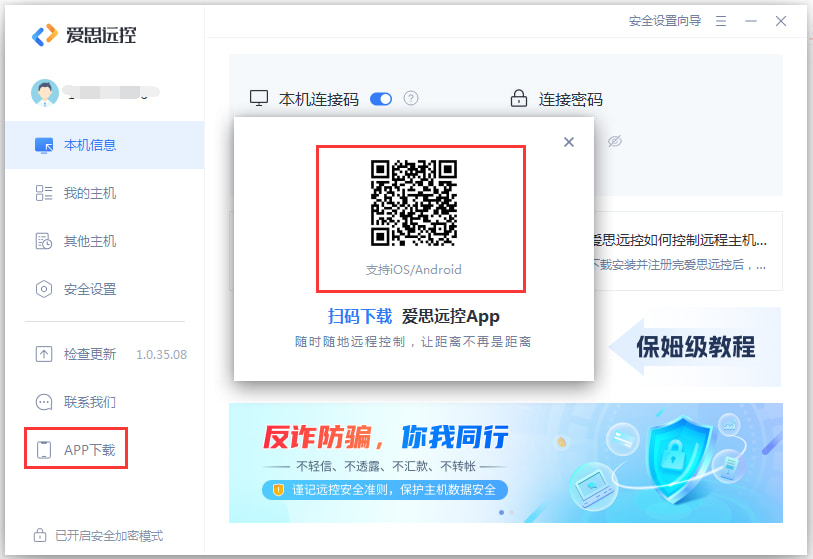Select the 其他主机 sidebar icon
Screen dimensions: 813x559
[44, 241]
